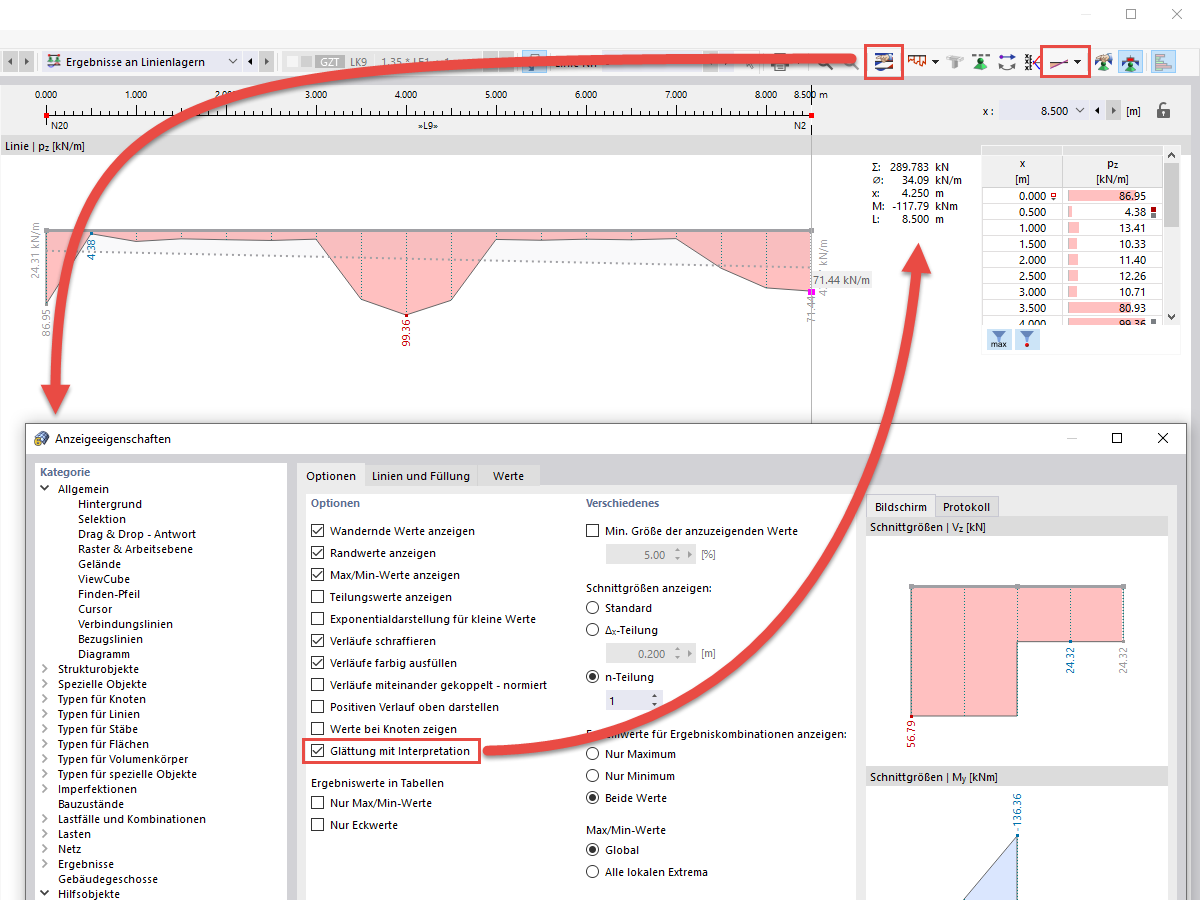Screen dimensions: 1200x900
Task: Select the Nur Maximum radio button
Action: coord(591,755)
